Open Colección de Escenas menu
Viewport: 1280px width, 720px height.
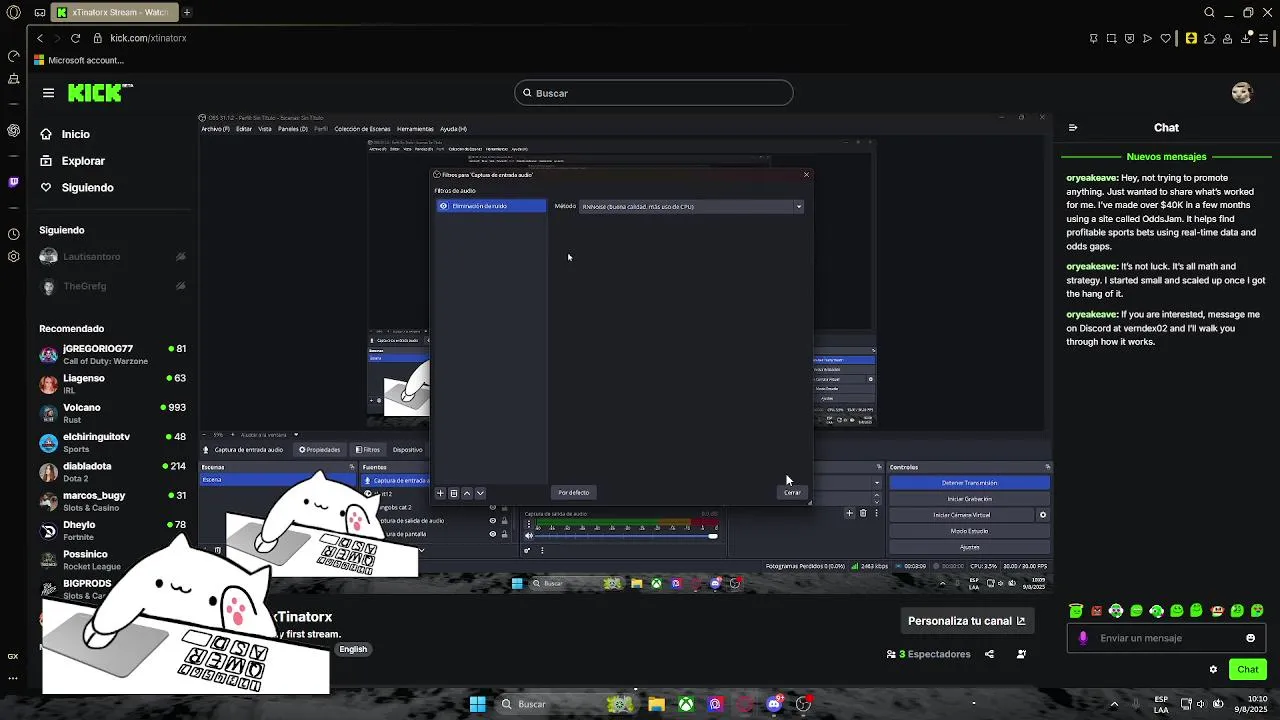(362, 129)
